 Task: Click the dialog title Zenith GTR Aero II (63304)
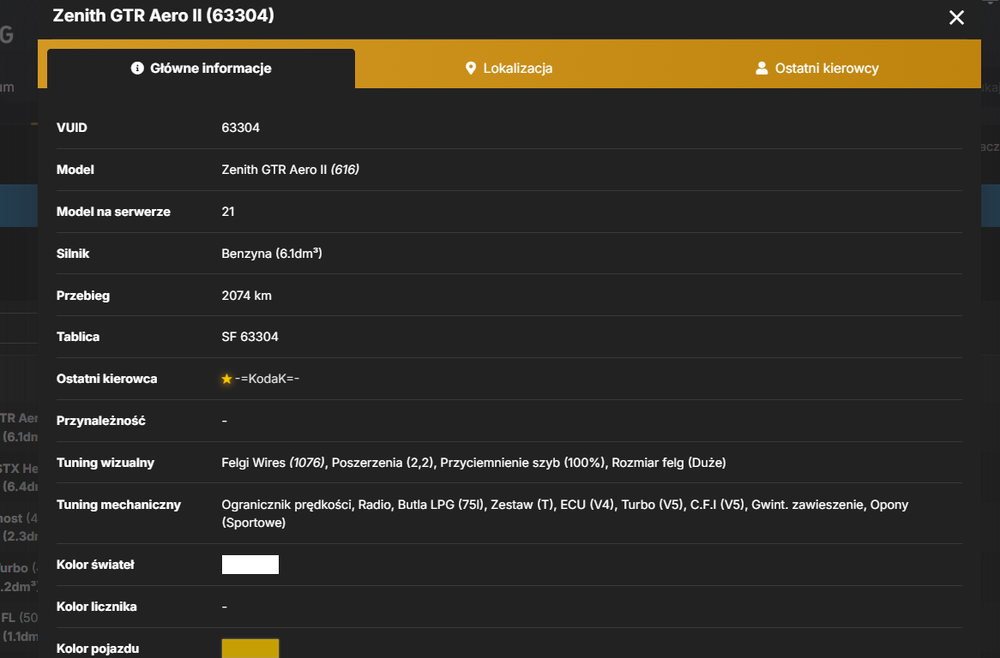pos(163,15)
